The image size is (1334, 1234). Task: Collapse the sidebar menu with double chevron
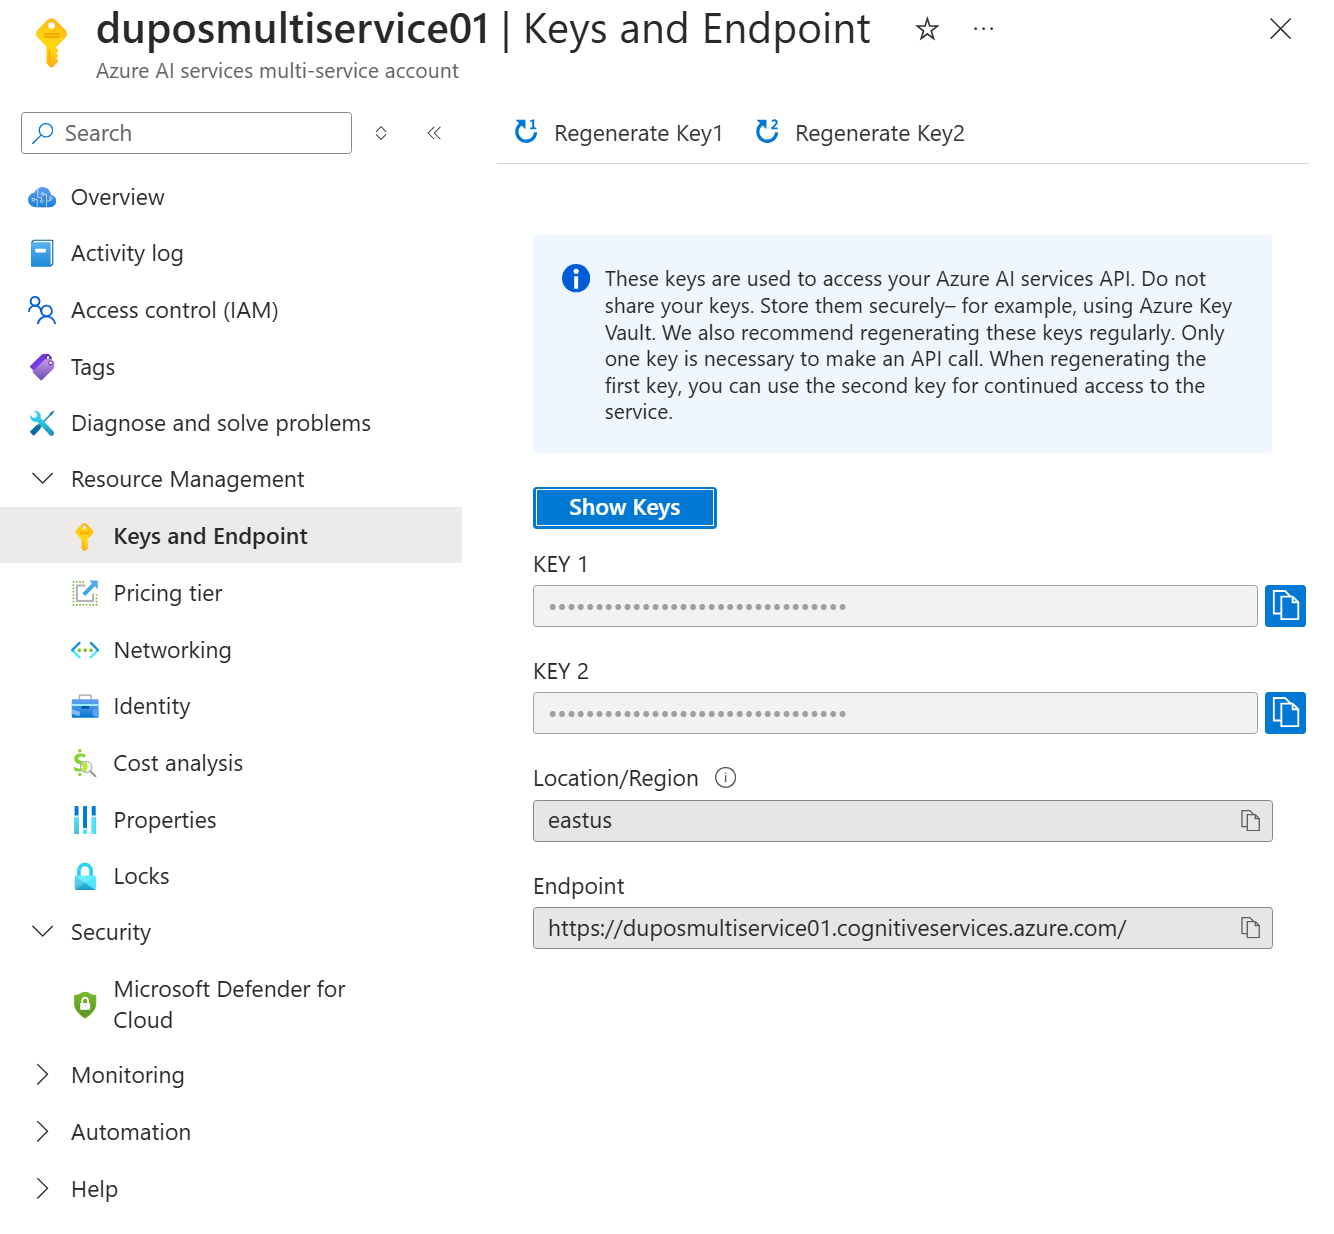pyautogui.click(x=434, y=133)
